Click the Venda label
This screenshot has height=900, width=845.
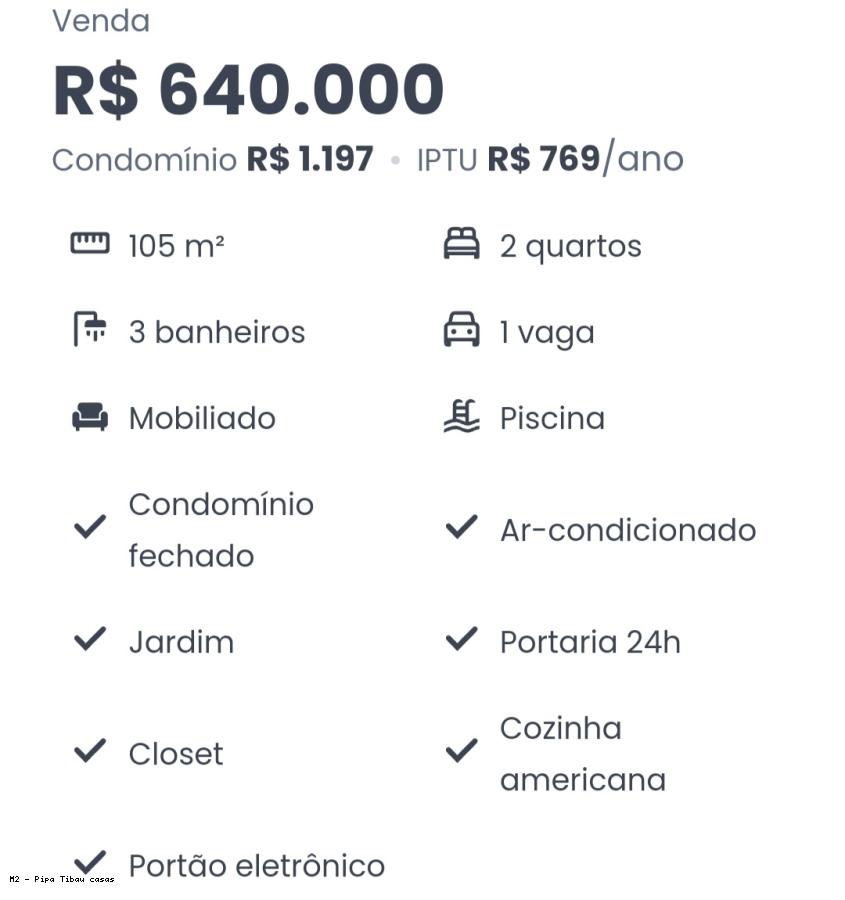[x=101, y=21]
